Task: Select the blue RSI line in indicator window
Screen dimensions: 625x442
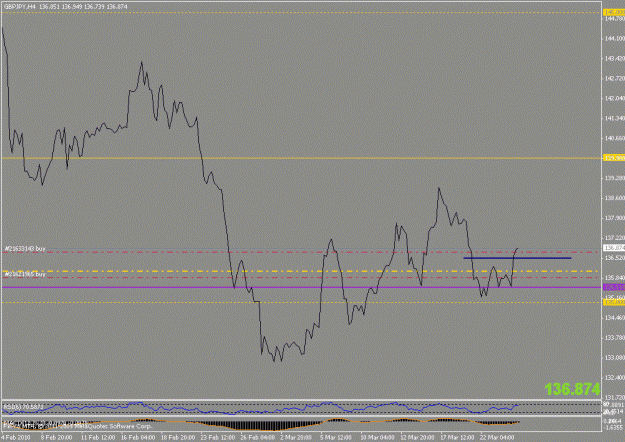Action: point(261,408)
